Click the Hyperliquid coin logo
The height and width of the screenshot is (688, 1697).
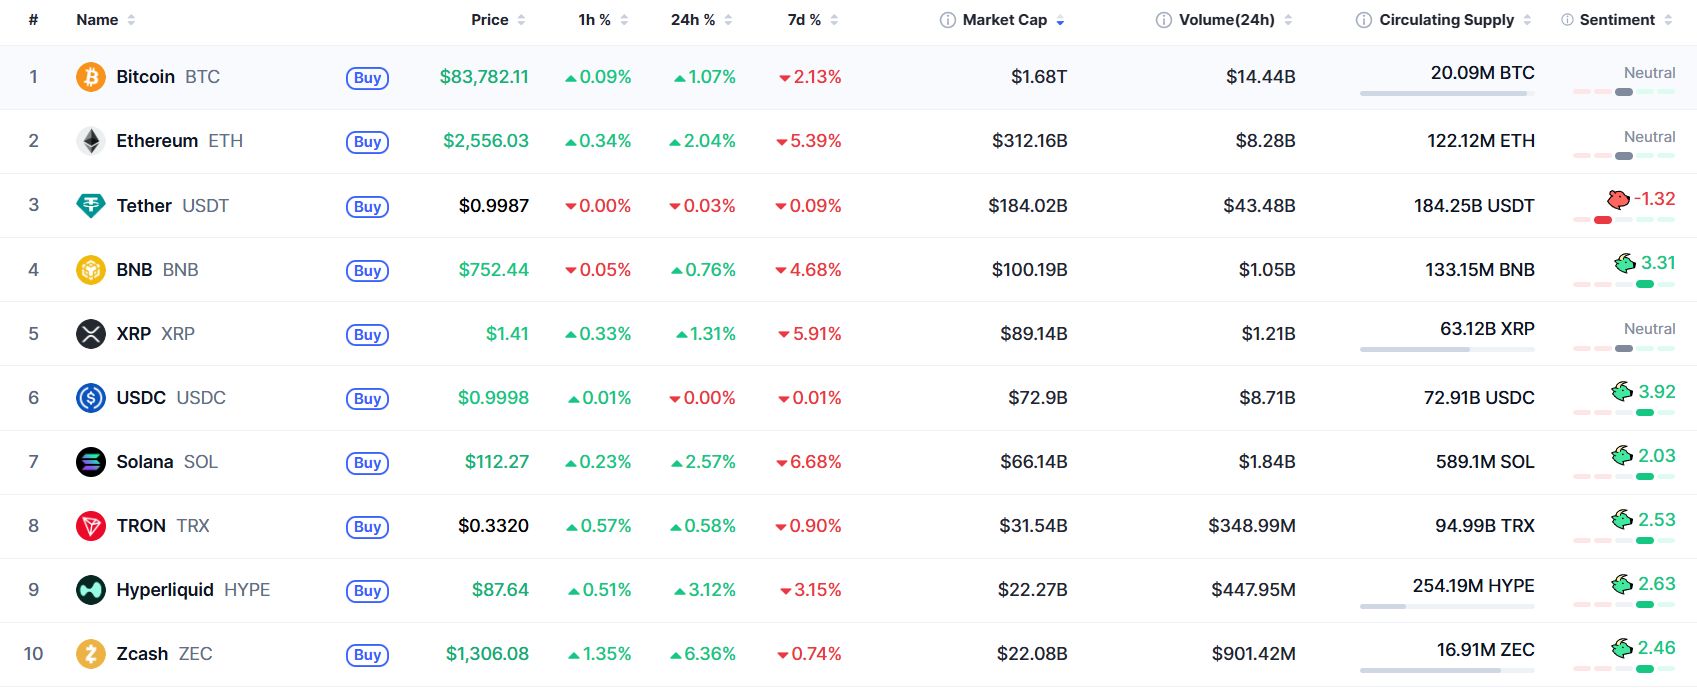click(91, 589)
